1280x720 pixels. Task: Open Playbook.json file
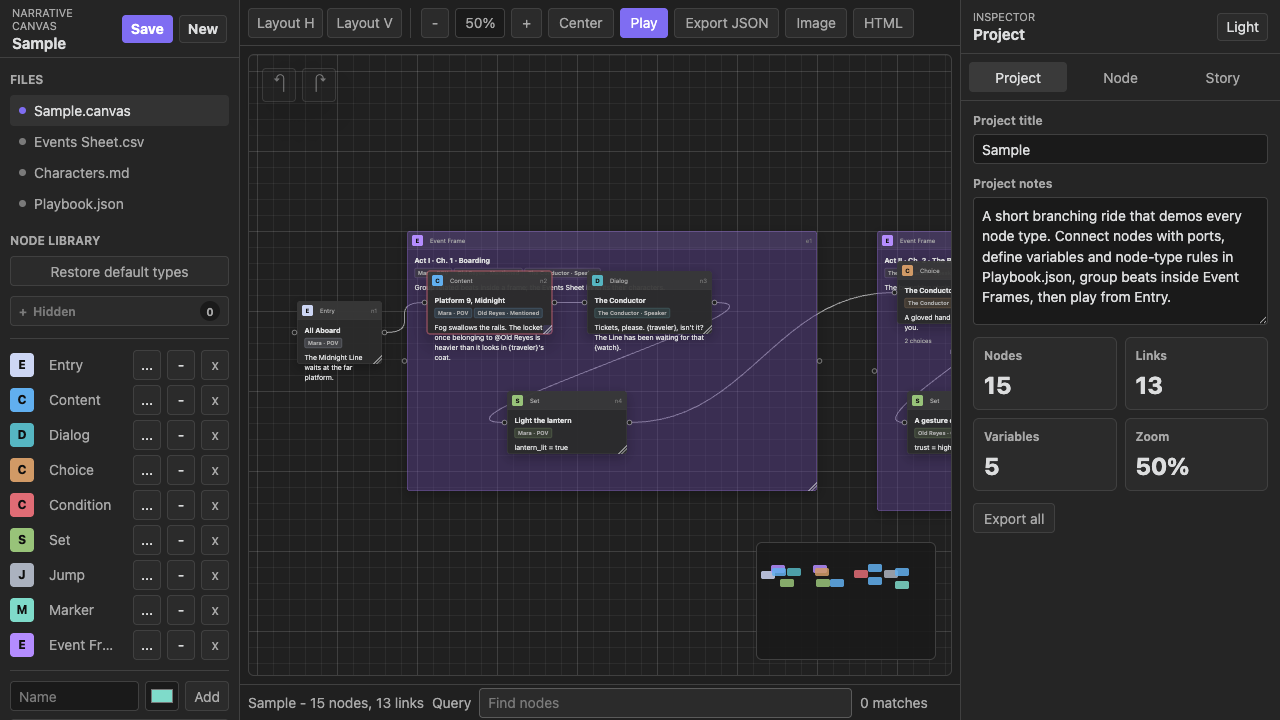119,204
